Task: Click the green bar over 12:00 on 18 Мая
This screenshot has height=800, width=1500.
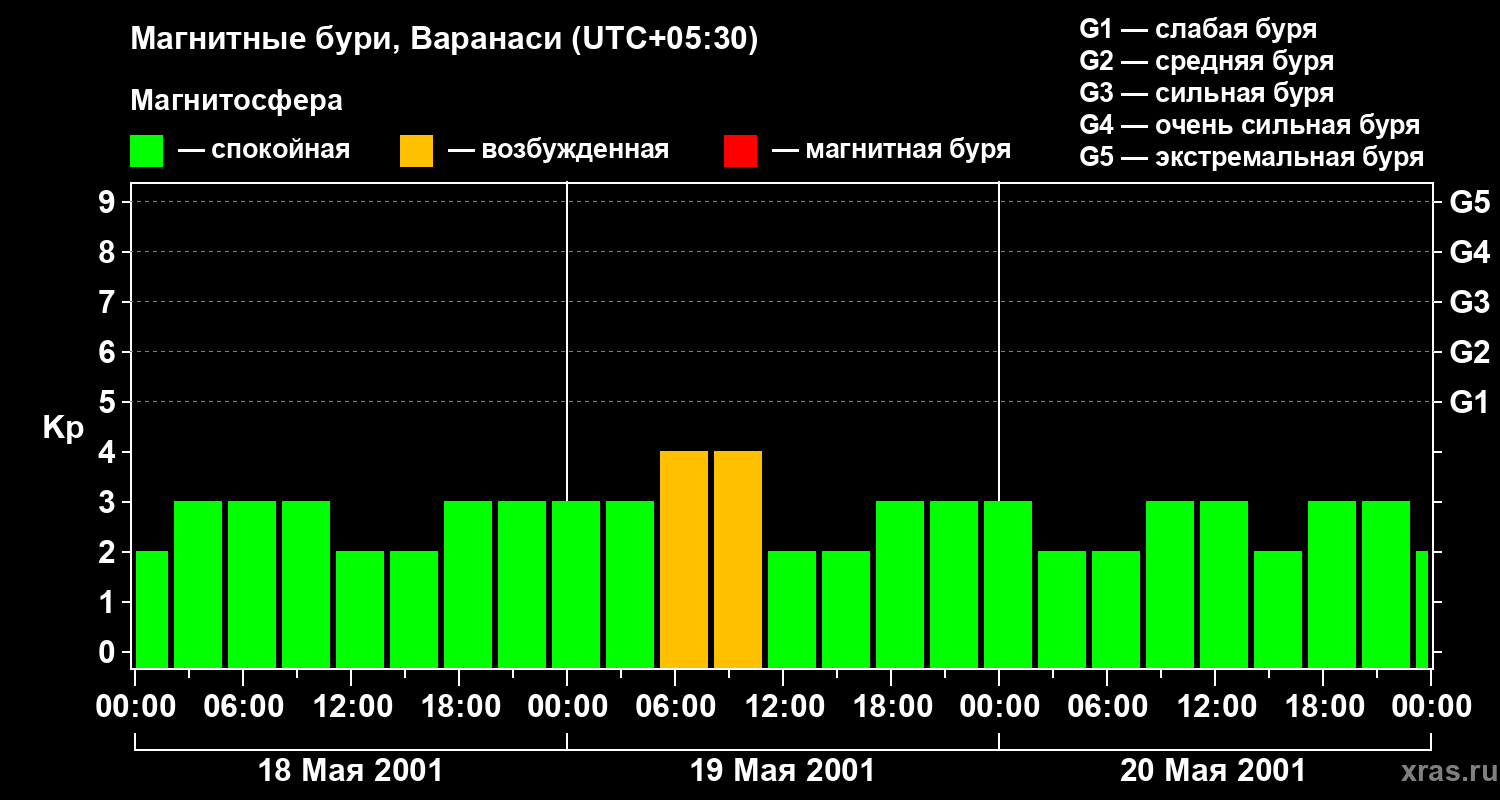Action: 360,609
